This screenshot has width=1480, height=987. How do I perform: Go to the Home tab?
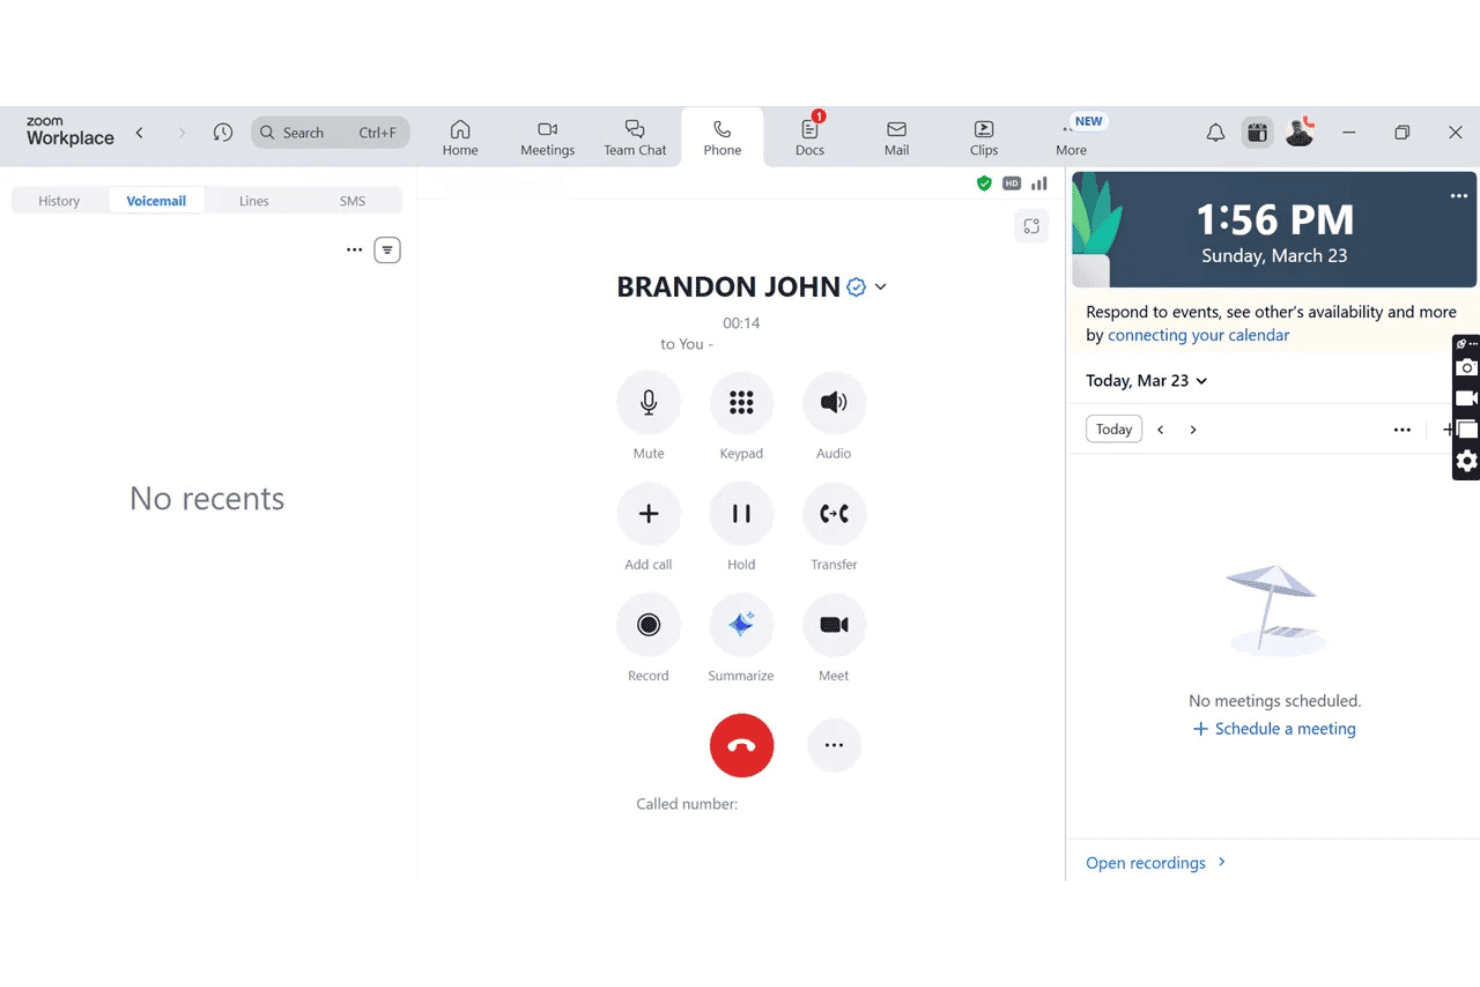(x=460, y=138)
